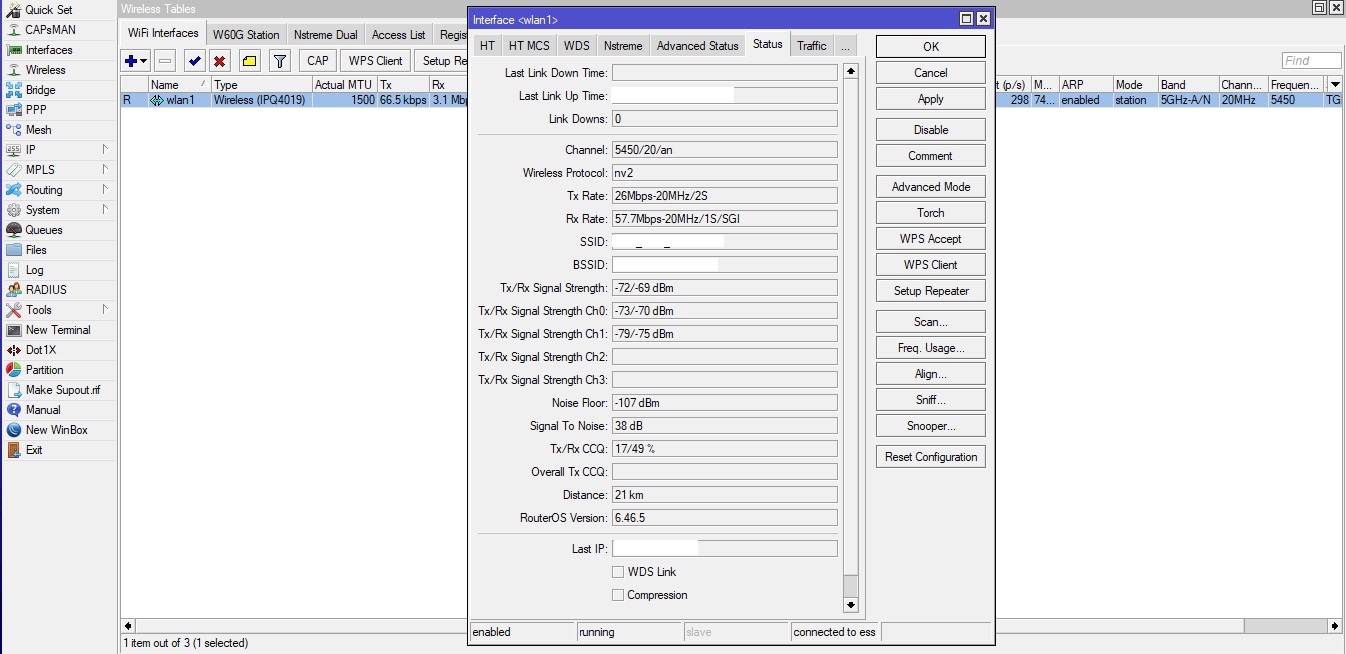The width and height of the screenshot is (1346, 654).
Task: Open the filter icon in Wireless Tables toolbar
Action: pos(279,61)
